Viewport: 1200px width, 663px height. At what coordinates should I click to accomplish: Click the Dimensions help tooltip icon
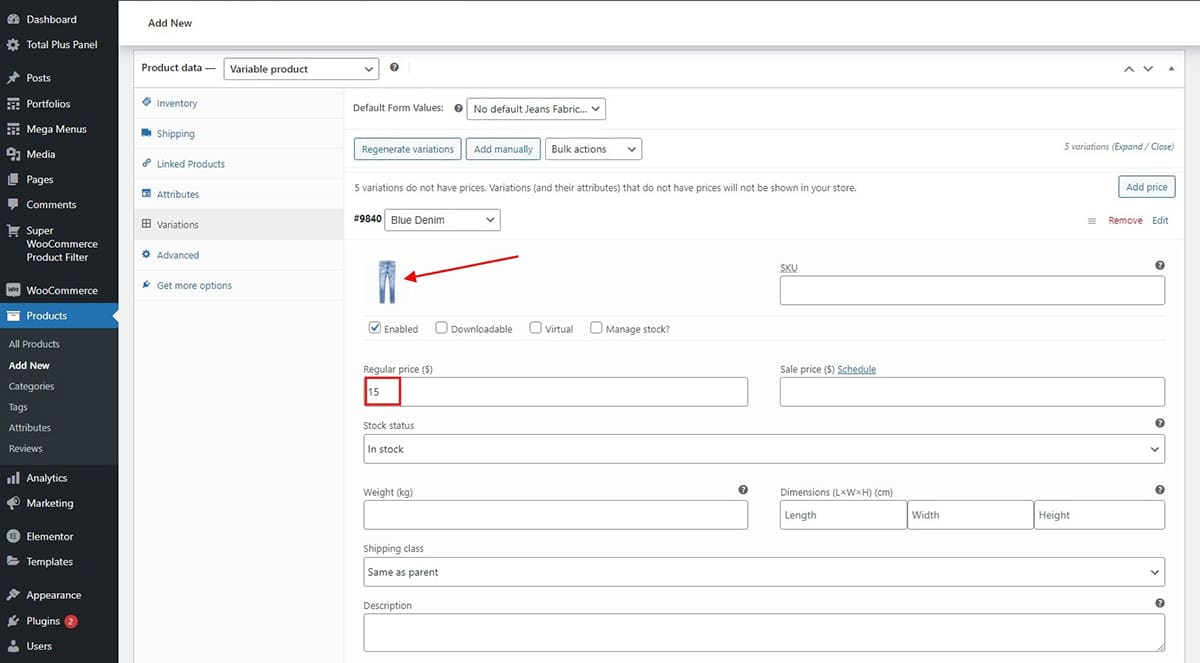point(1160,490)
